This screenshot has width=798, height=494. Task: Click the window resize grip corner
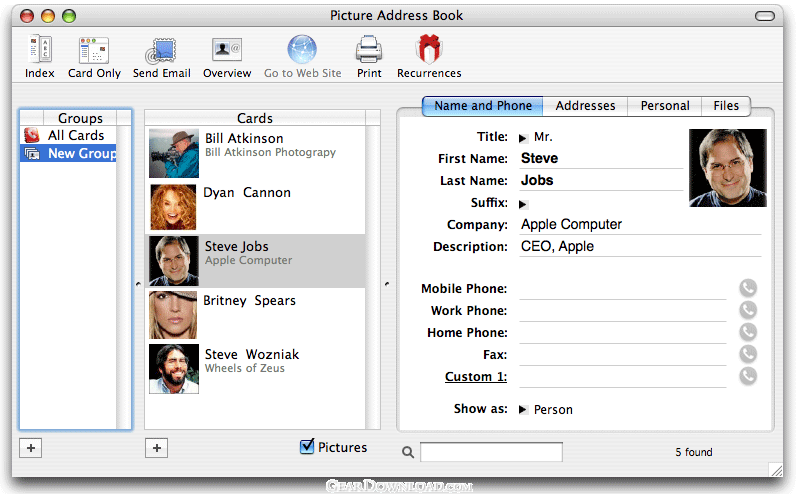[776, 469]
